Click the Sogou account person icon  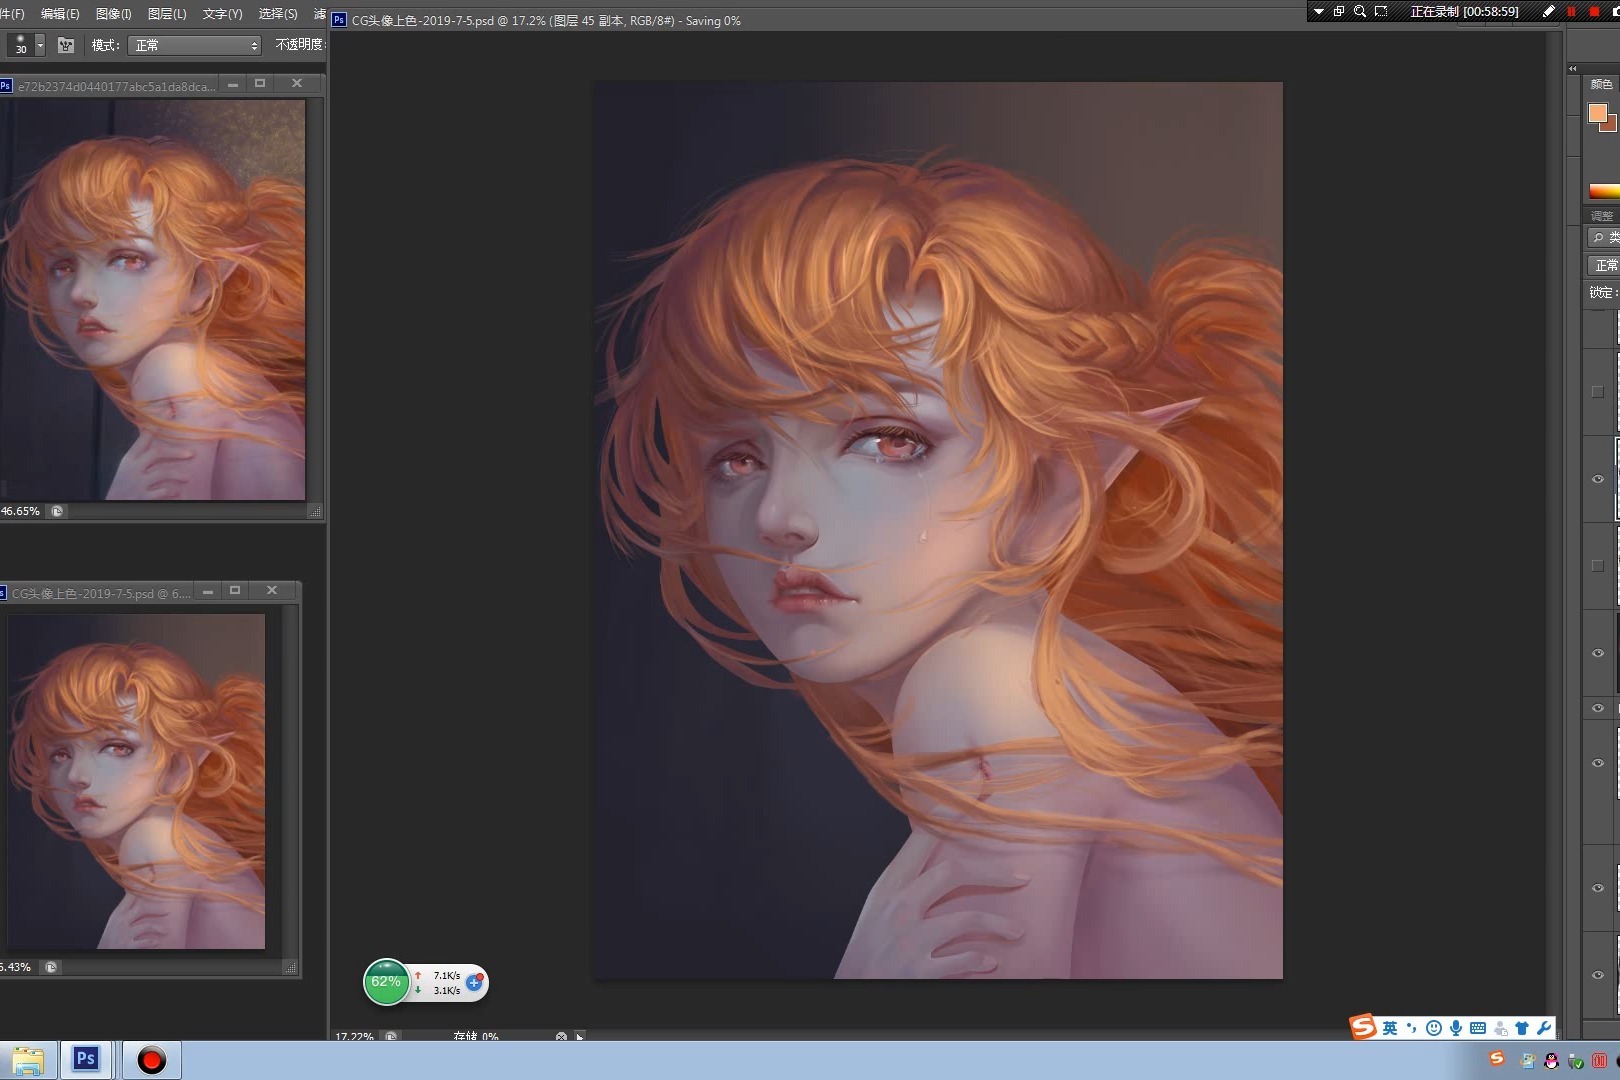(x=1500, y=1028)
